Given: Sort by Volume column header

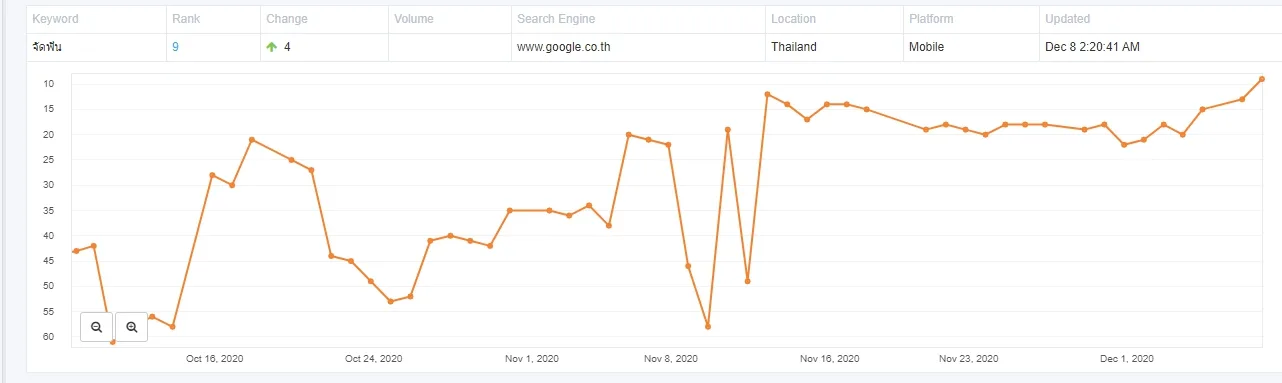Looking at the screenshot, I should coord(414,19).
